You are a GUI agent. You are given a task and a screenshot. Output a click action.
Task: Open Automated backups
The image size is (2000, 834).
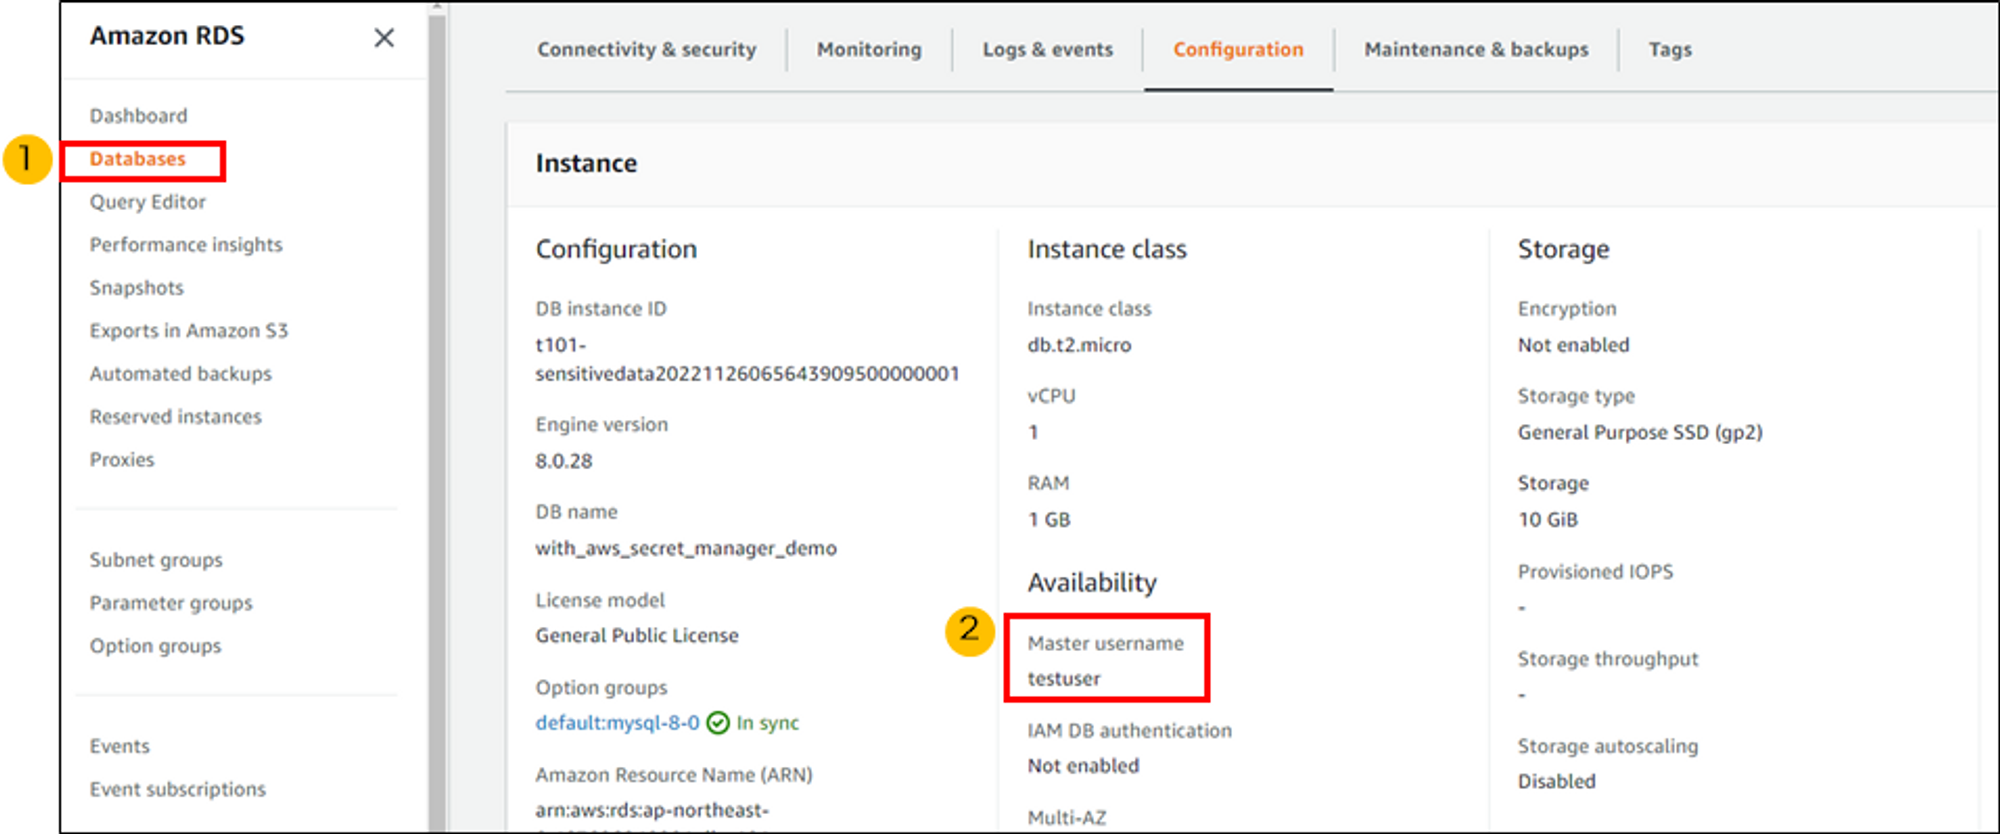181,374
